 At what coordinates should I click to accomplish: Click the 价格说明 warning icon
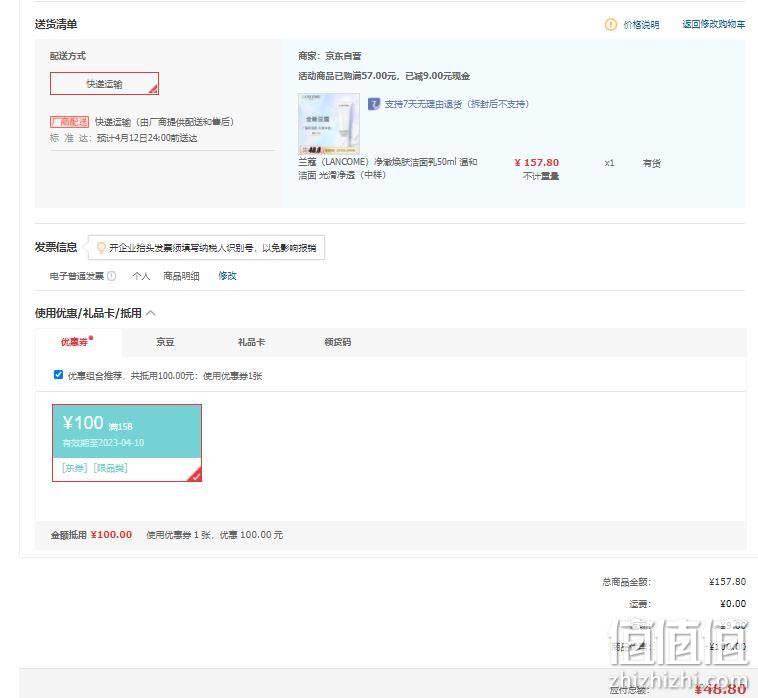[x=611, y=24]
